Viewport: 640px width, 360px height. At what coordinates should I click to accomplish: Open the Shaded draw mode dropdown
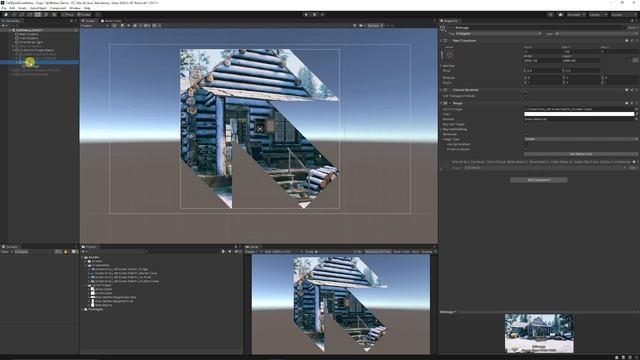95,26
